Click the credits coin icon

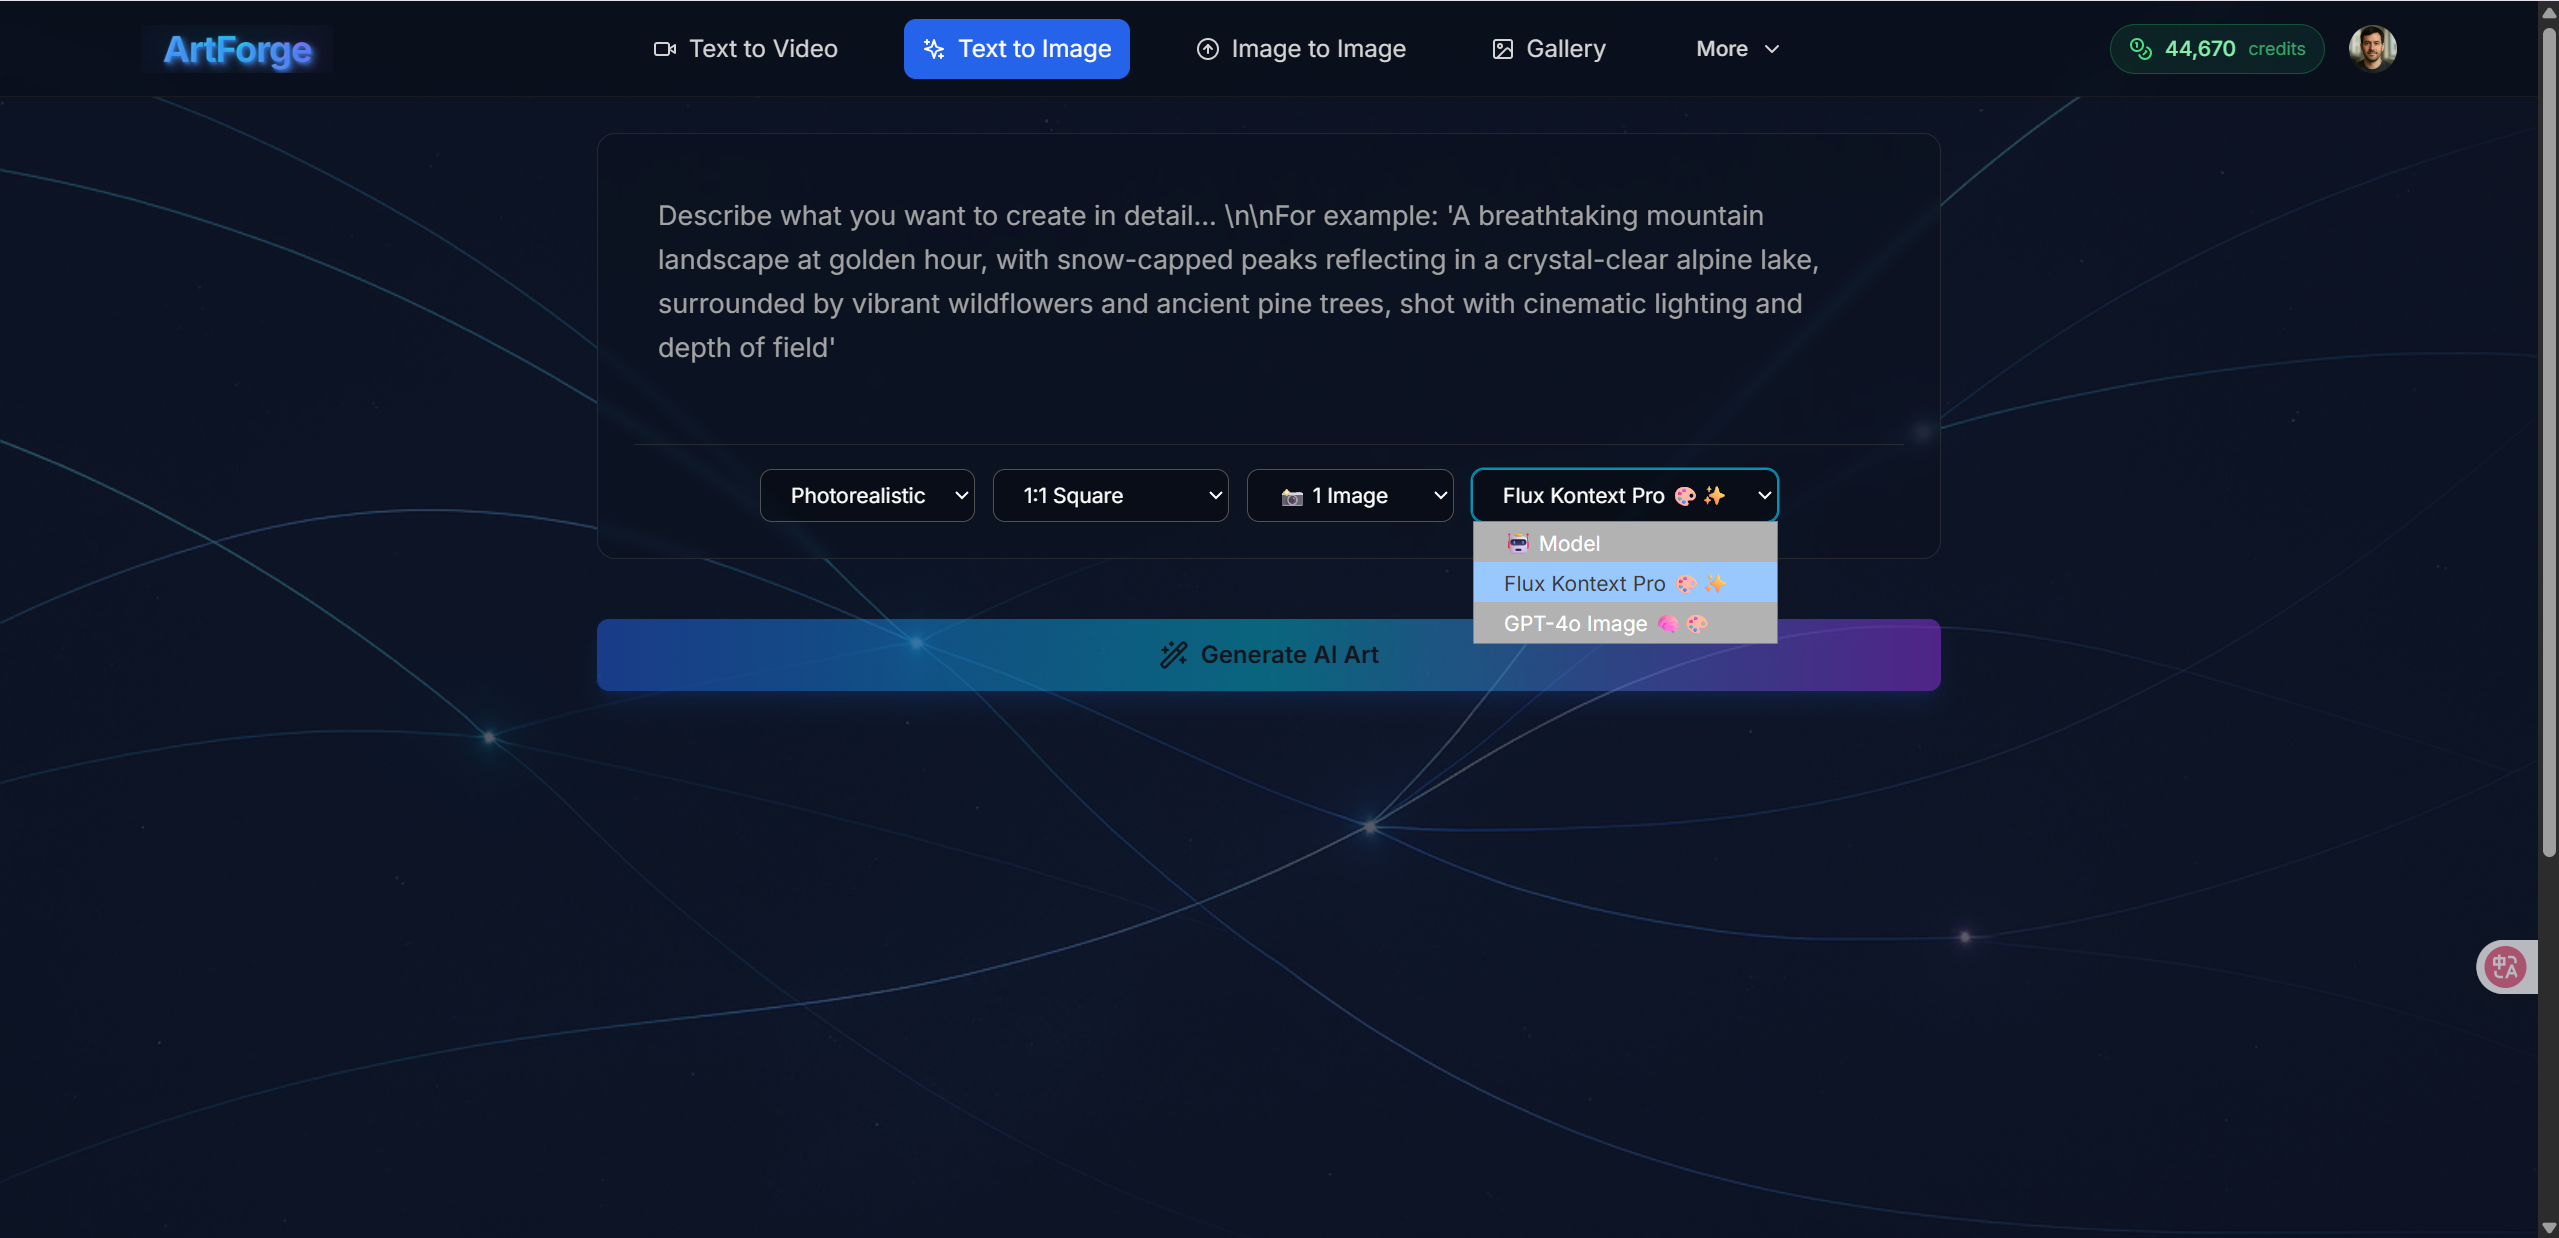tap(2140, 49)
